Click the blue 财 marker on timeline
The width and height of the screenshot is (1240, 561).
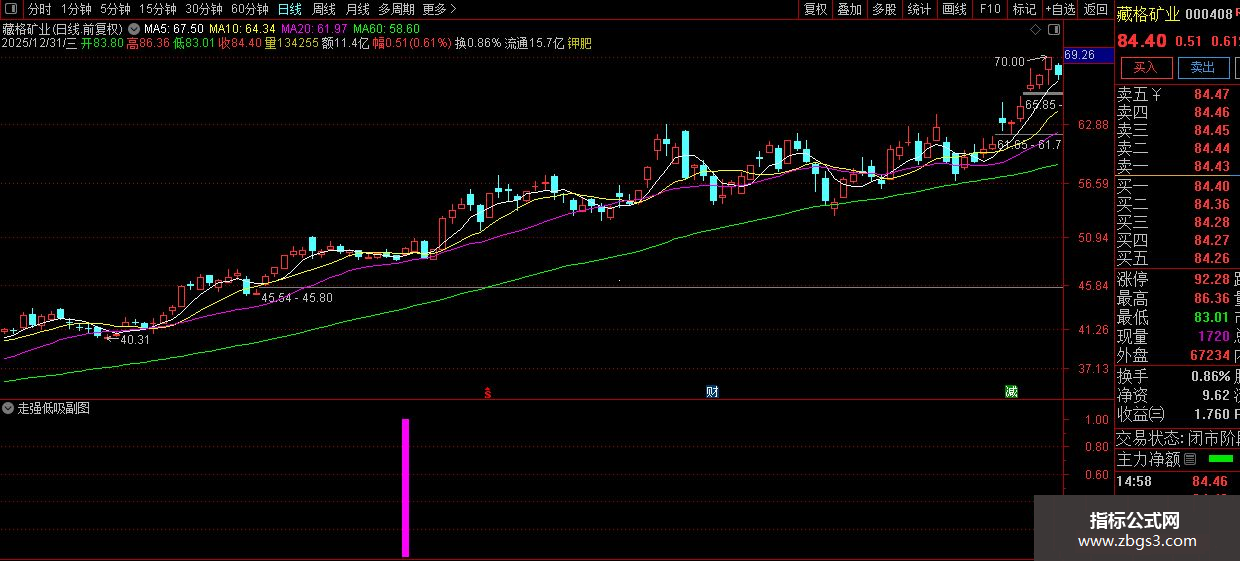coord(712,392)
